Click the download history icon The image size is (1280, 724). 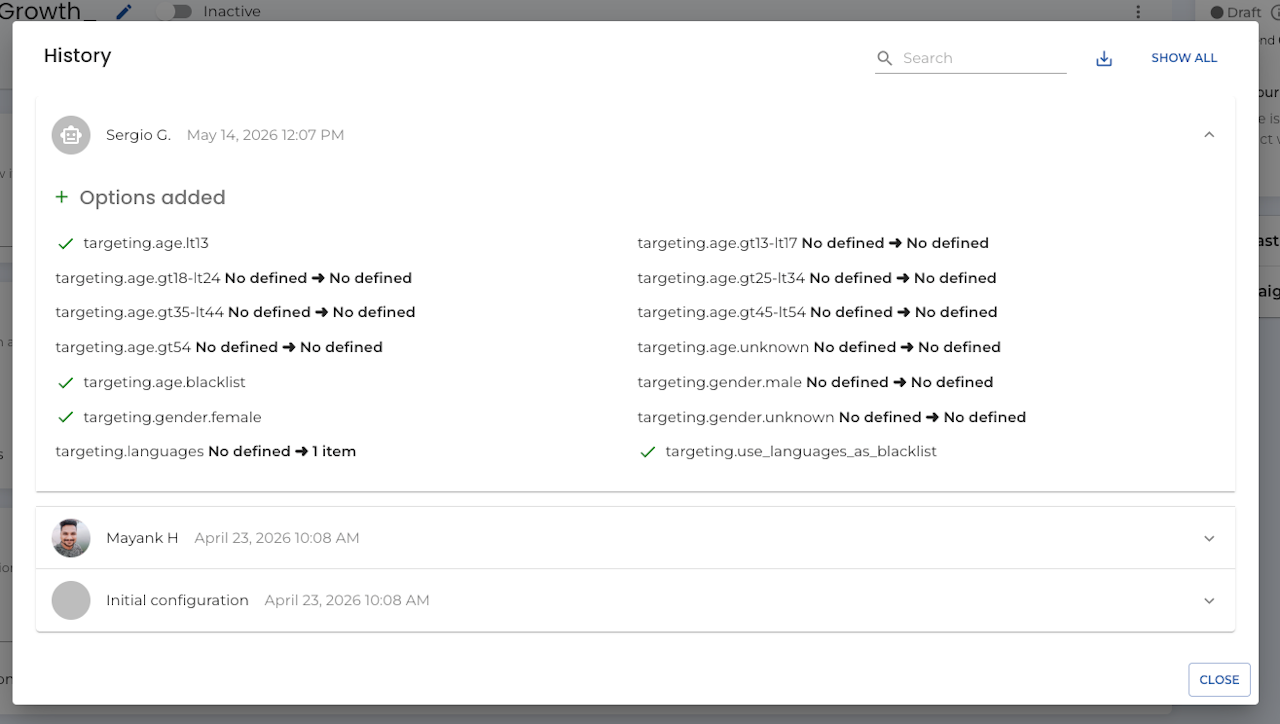1104,59
